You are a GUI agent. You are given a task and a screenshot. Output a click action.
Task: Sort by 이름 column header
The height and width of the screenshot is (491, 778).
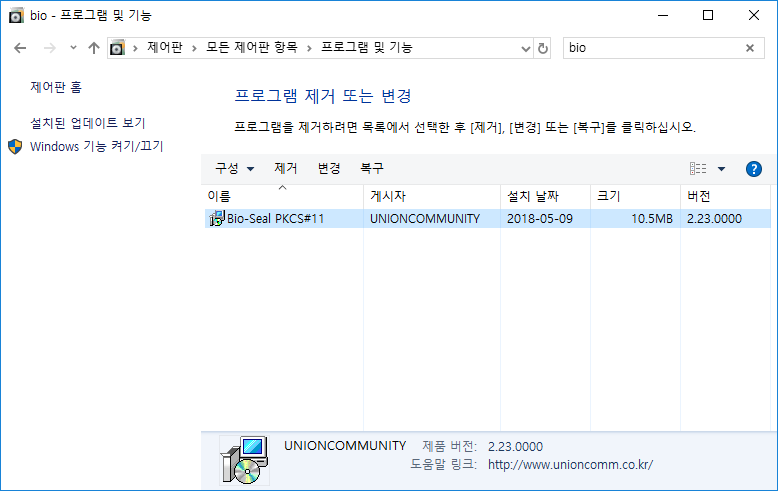(x=284, y=196)
